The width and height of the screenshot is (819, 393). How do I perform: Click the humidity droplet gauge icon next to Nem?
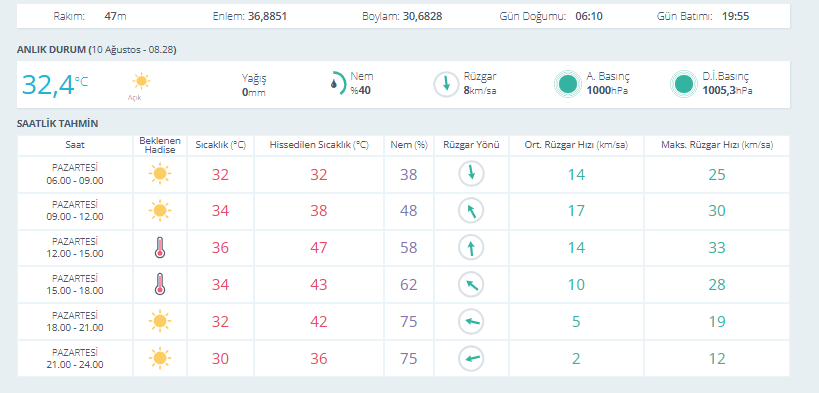338,83
